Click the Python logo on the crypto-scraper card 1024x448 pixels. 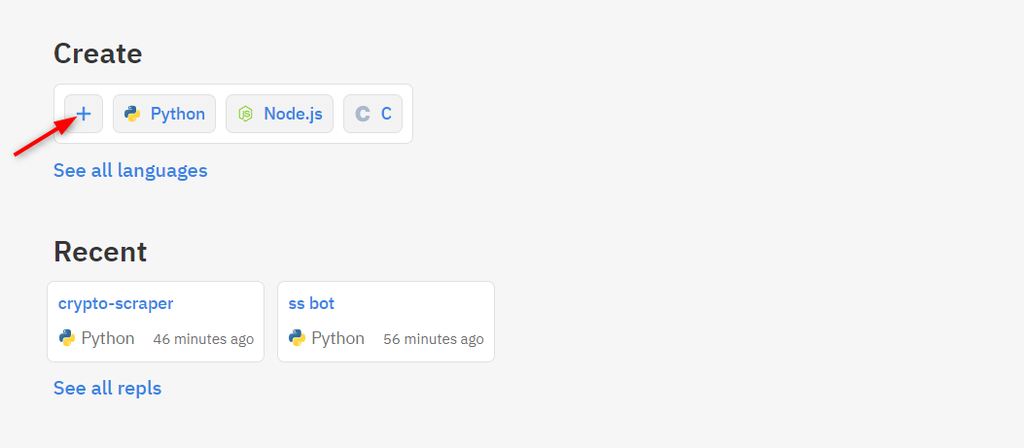tap(67, 338)
